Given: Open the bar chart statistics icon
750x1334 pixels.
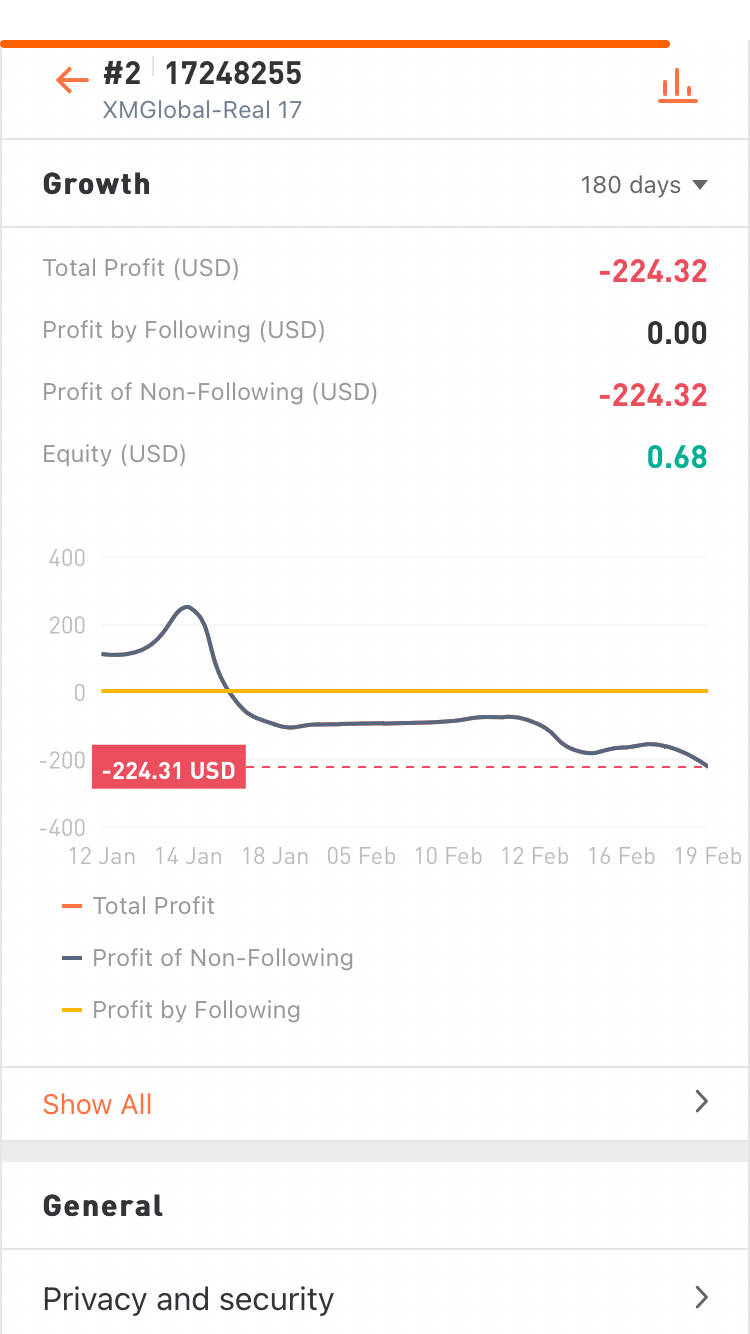Looking at the screenshot, I should point(677,86).
